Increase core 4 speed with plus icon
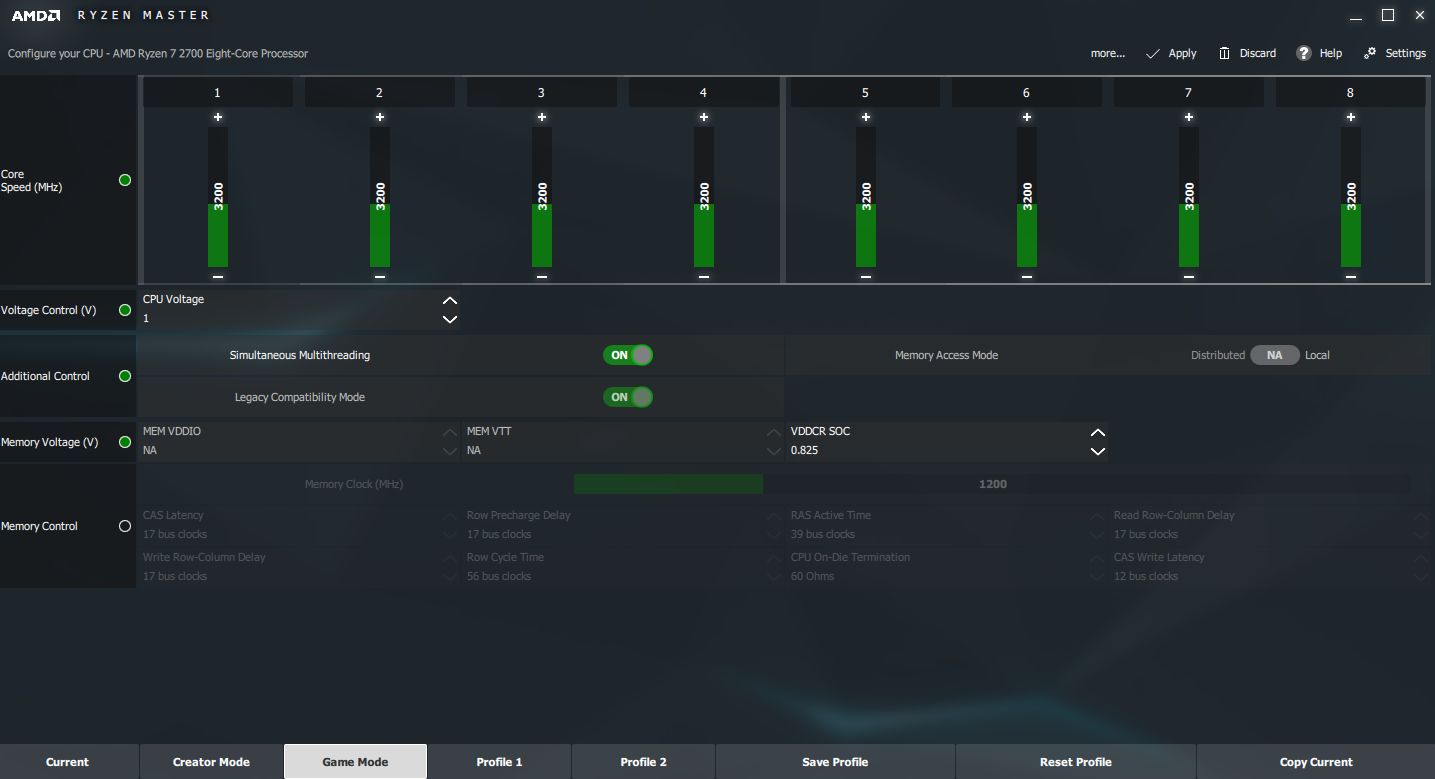The height and width of the screenshot is (779, 1435). tap(704, 117)
